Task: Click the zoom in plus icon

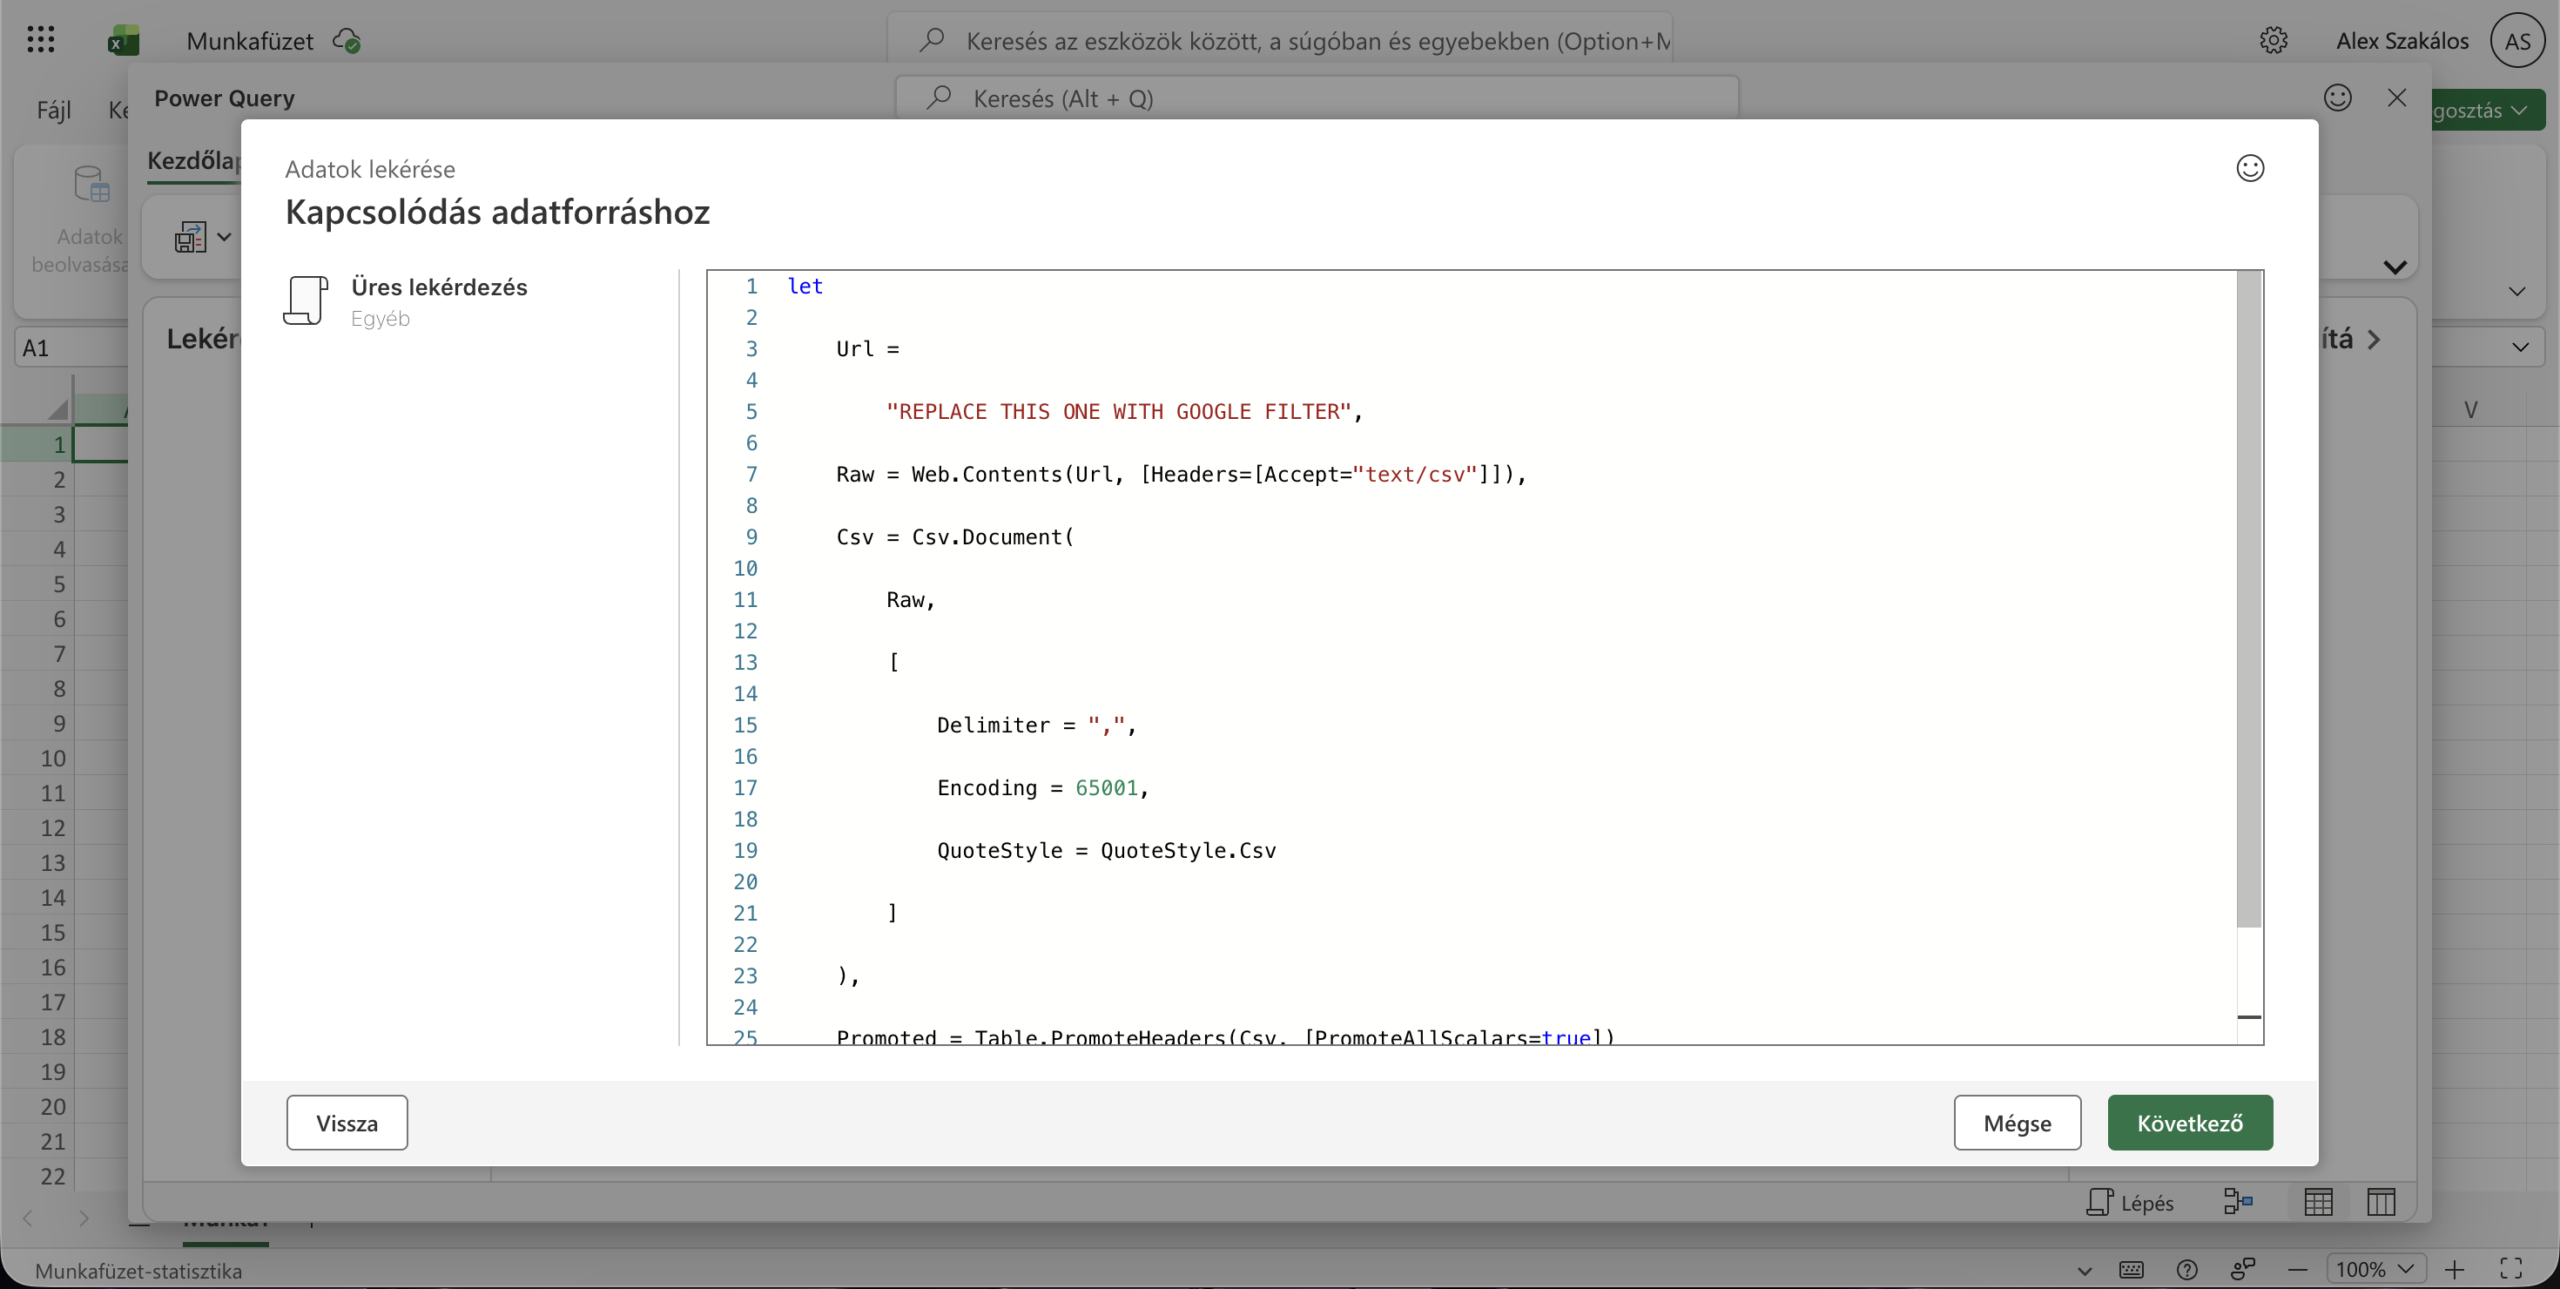Action: coord(2455,1270)
